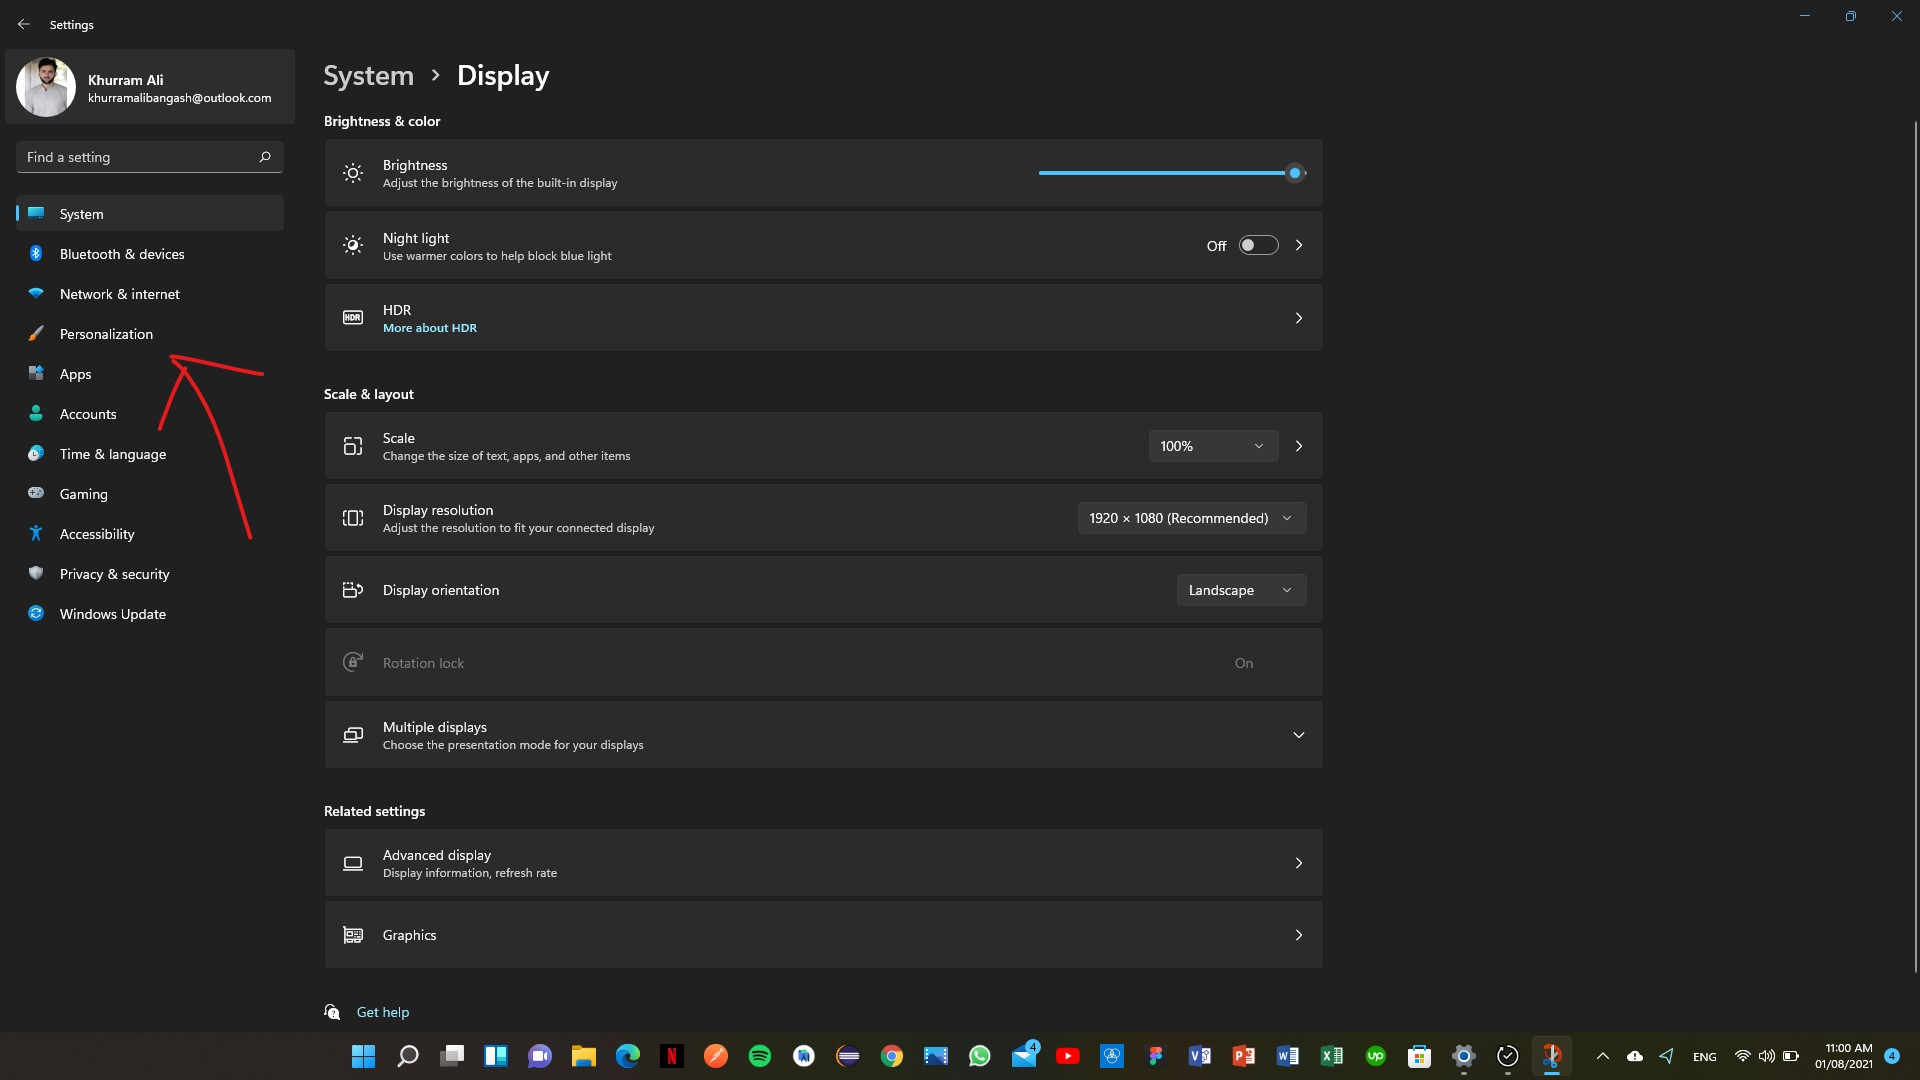The width and height of the screenshot is (1920, 1080).
Task: Click System in the breadcrumb path
Action: 368,74
